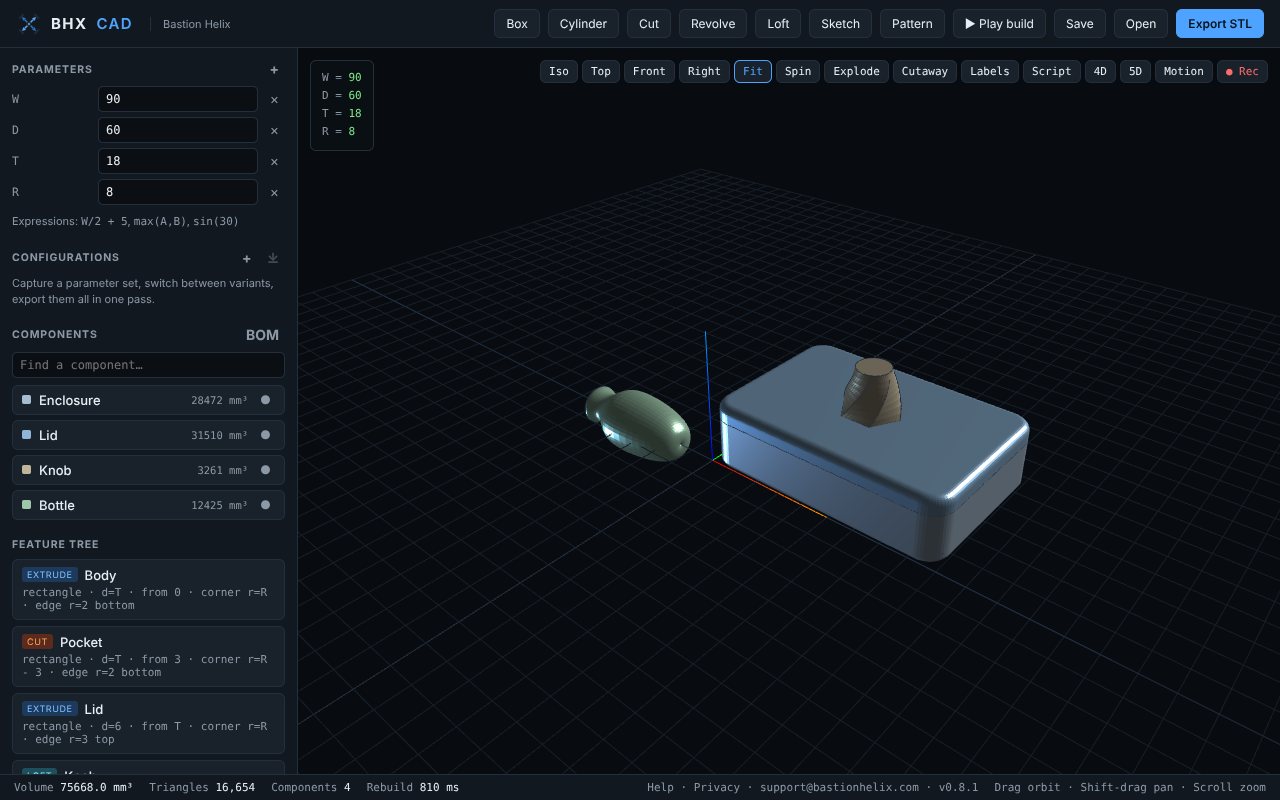Screen dimensions: 1280x800
Task: Open the Script panel
Action: click(1051, 71)
